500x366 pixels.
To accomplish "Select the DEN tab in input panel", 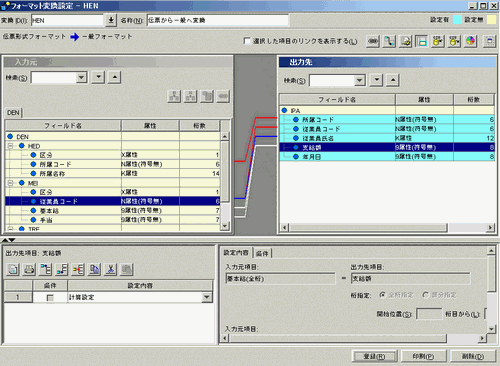I will click(13, 113).
